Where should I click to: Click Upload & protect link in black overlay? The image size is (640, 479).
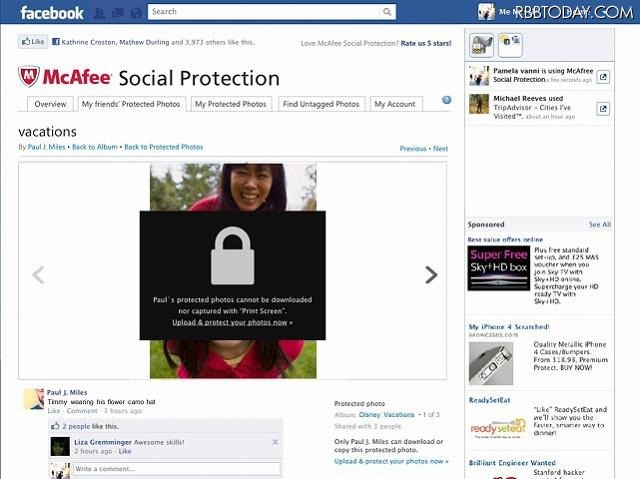232,322
